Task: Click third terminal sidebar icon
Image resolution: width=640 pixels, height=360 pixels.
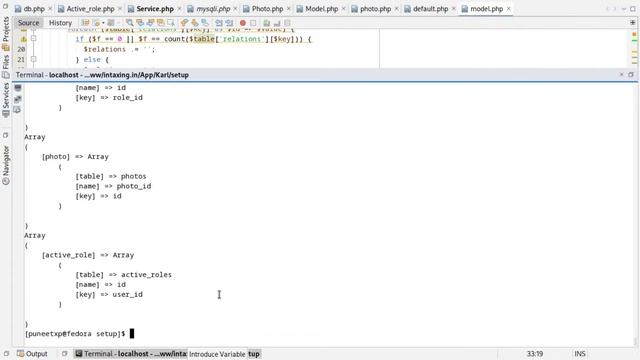Action: pos(18,109)
